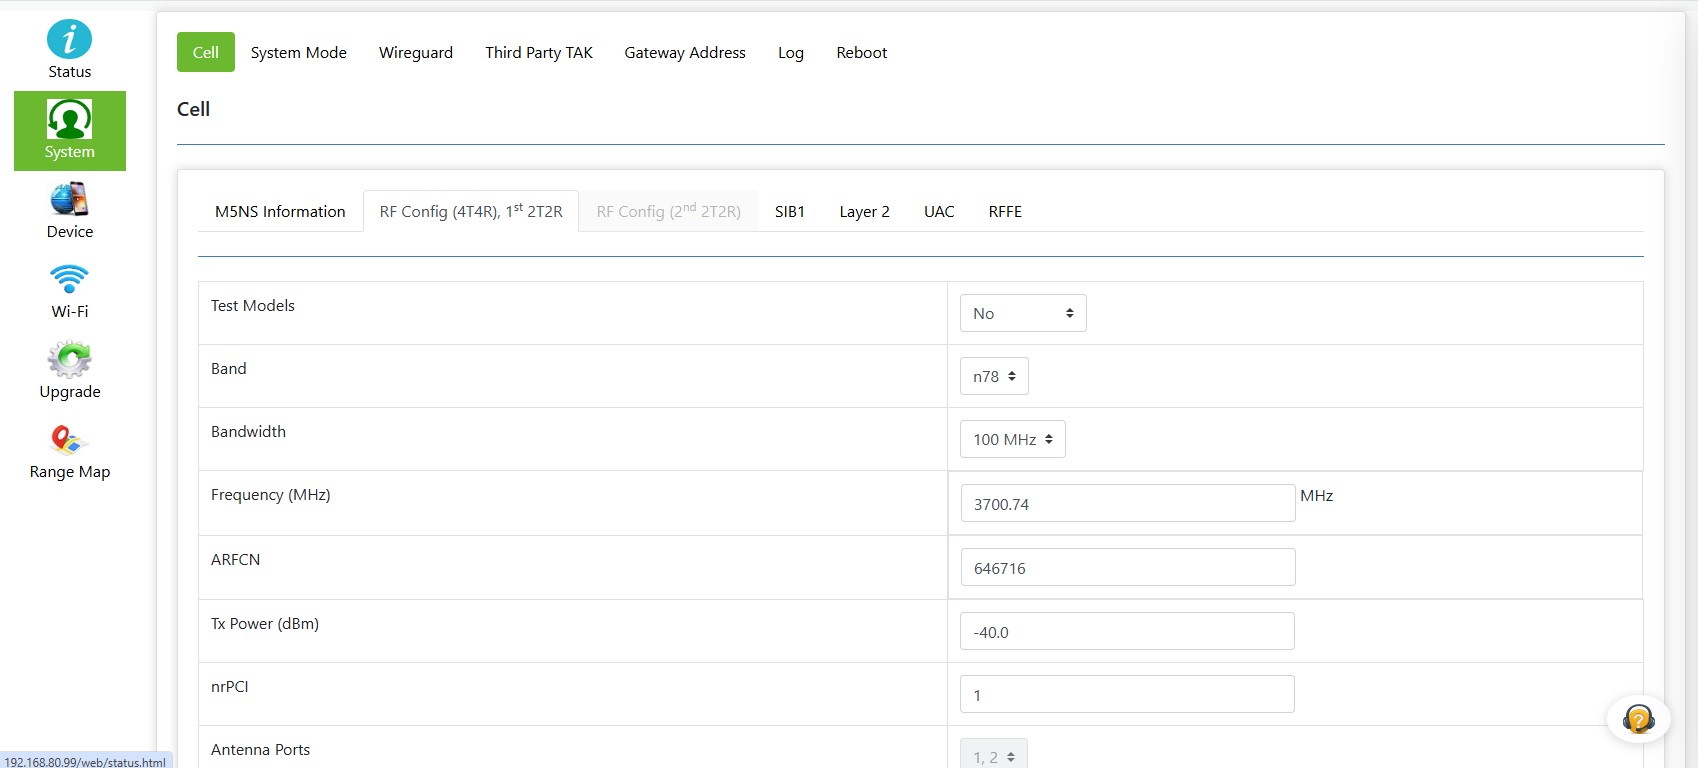Open the Wireguard tab
The image size is (1698, 768).
[x=416, y=52]
